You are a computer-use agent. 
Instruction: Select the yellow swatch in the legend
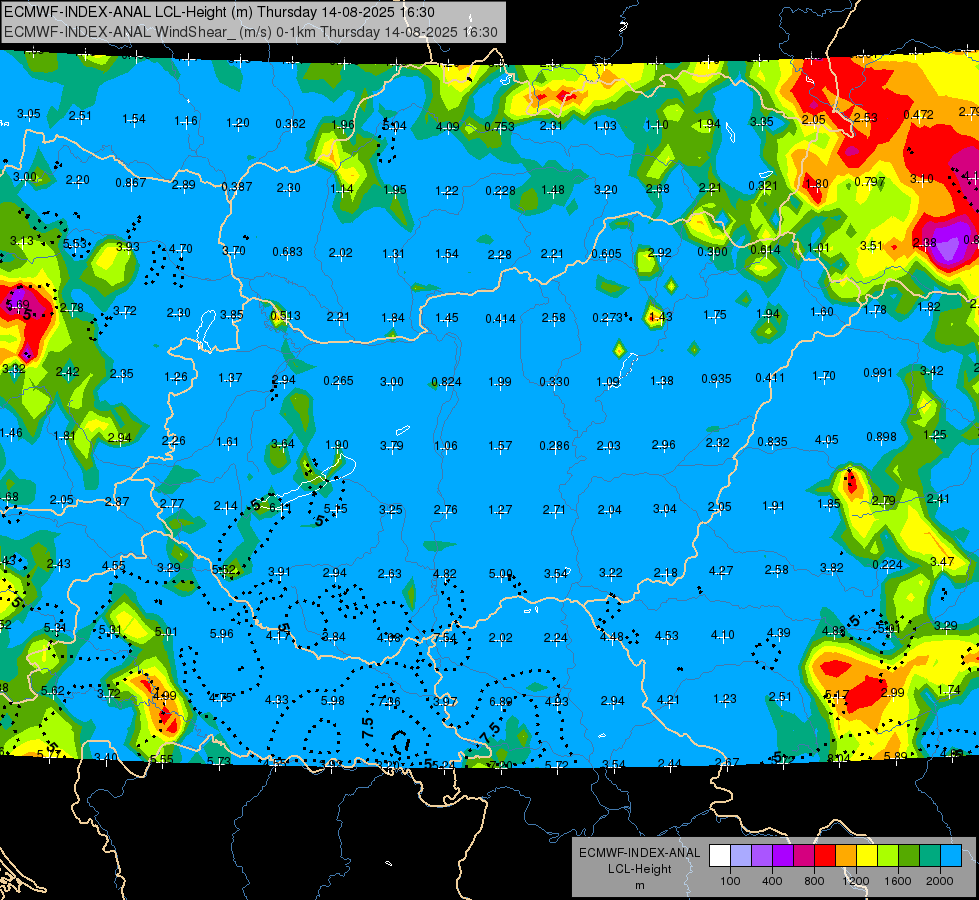(867, 856)
